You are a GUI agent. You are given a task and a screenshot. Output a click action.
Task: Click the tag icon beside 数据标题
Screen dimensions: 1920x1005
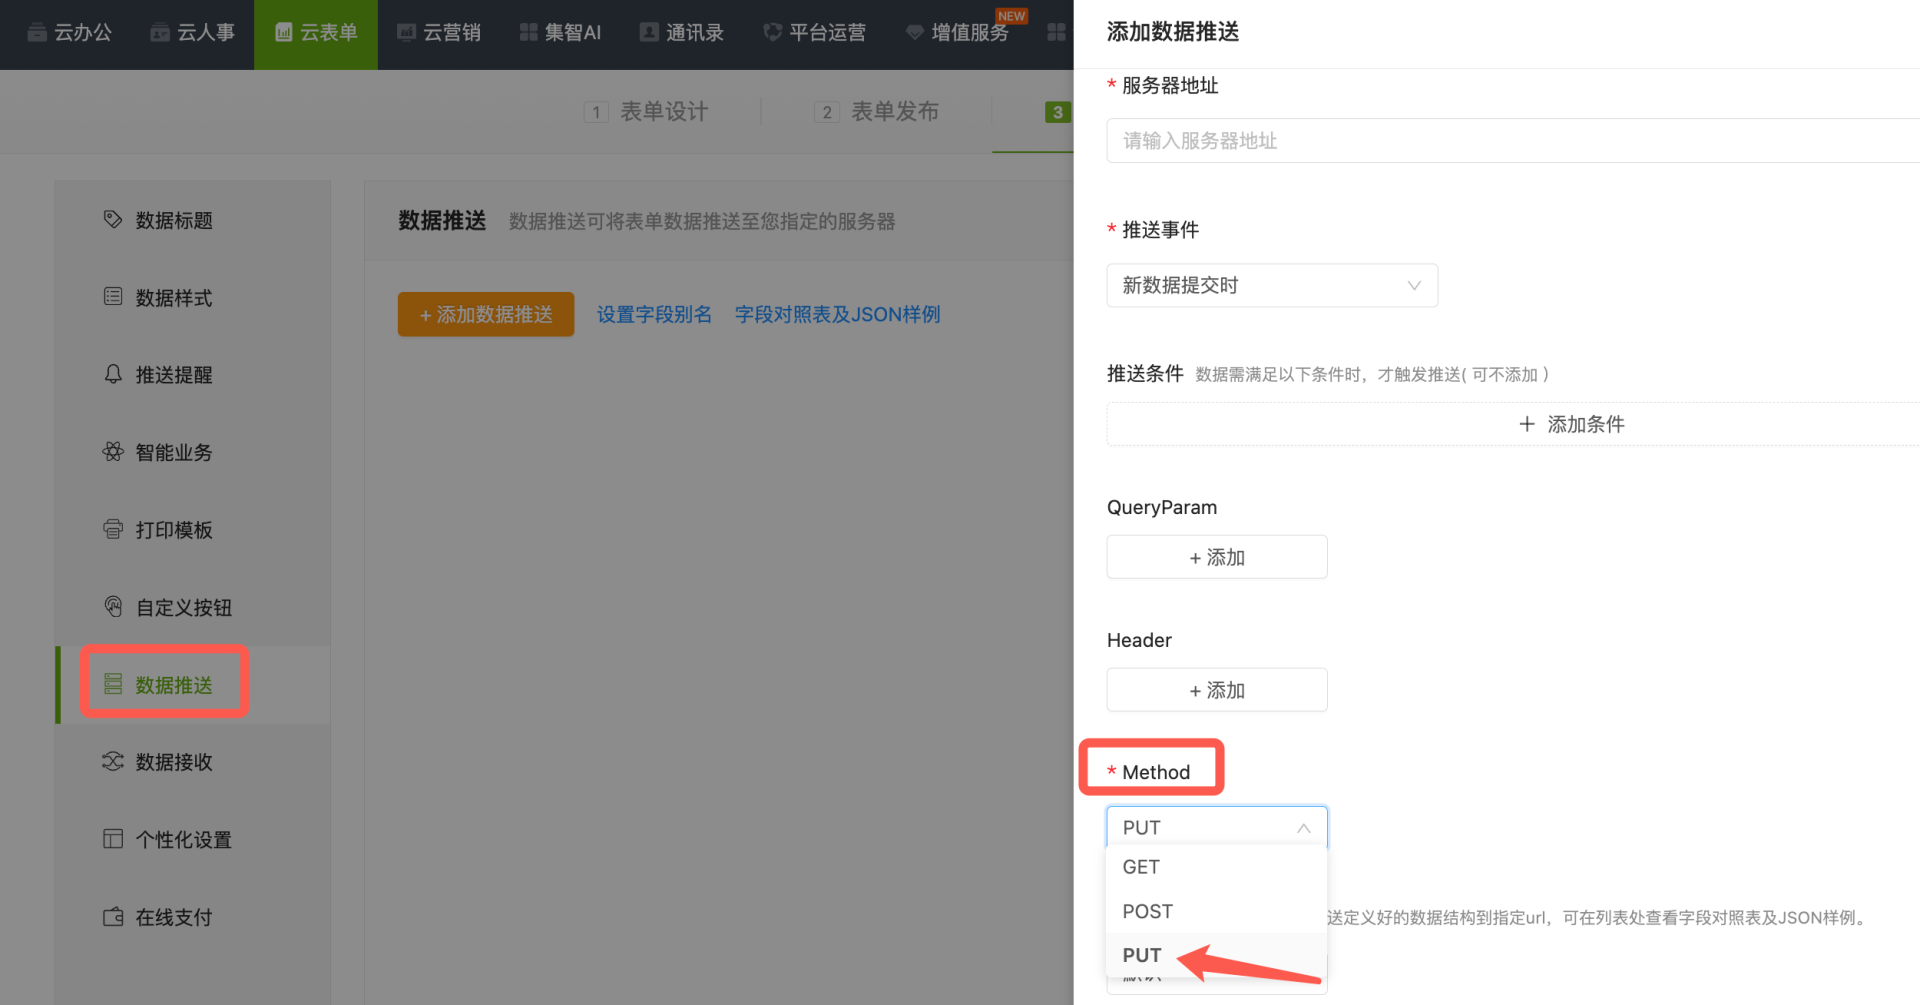113,219
